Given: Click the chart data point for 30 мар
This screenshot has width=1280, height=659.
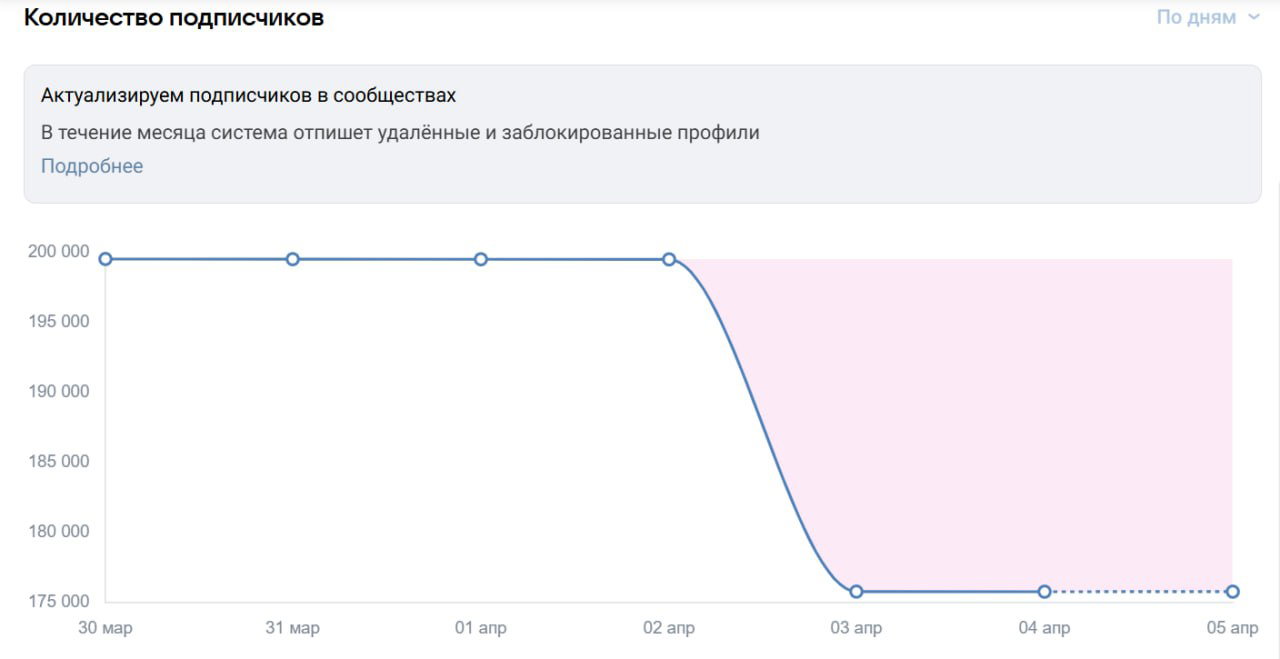Looking at the screenshot, I should (x=105, y=259).
